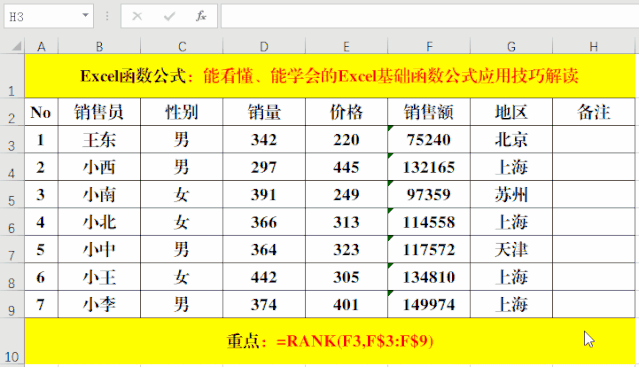Select the region cell 天津

(x=511, y=250)
